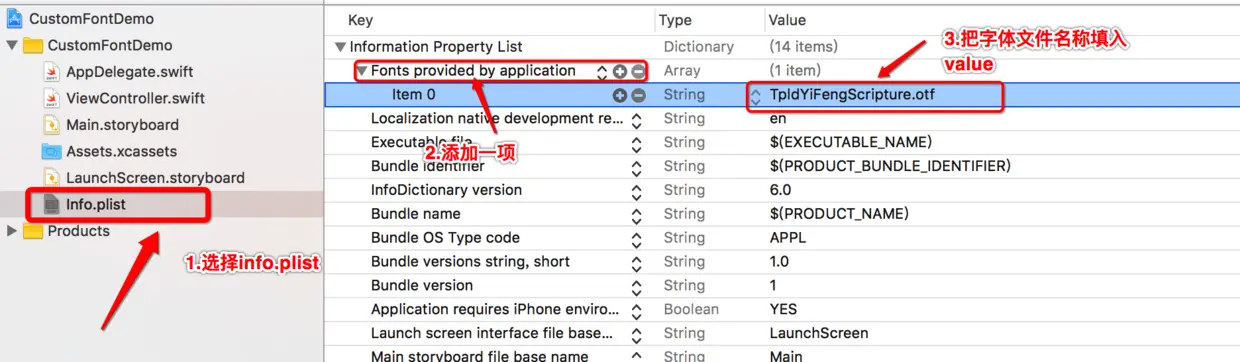This screenshot has height=362, width=1240.
Task: Click the YES Boolean value
Action: tap(783, 310)
